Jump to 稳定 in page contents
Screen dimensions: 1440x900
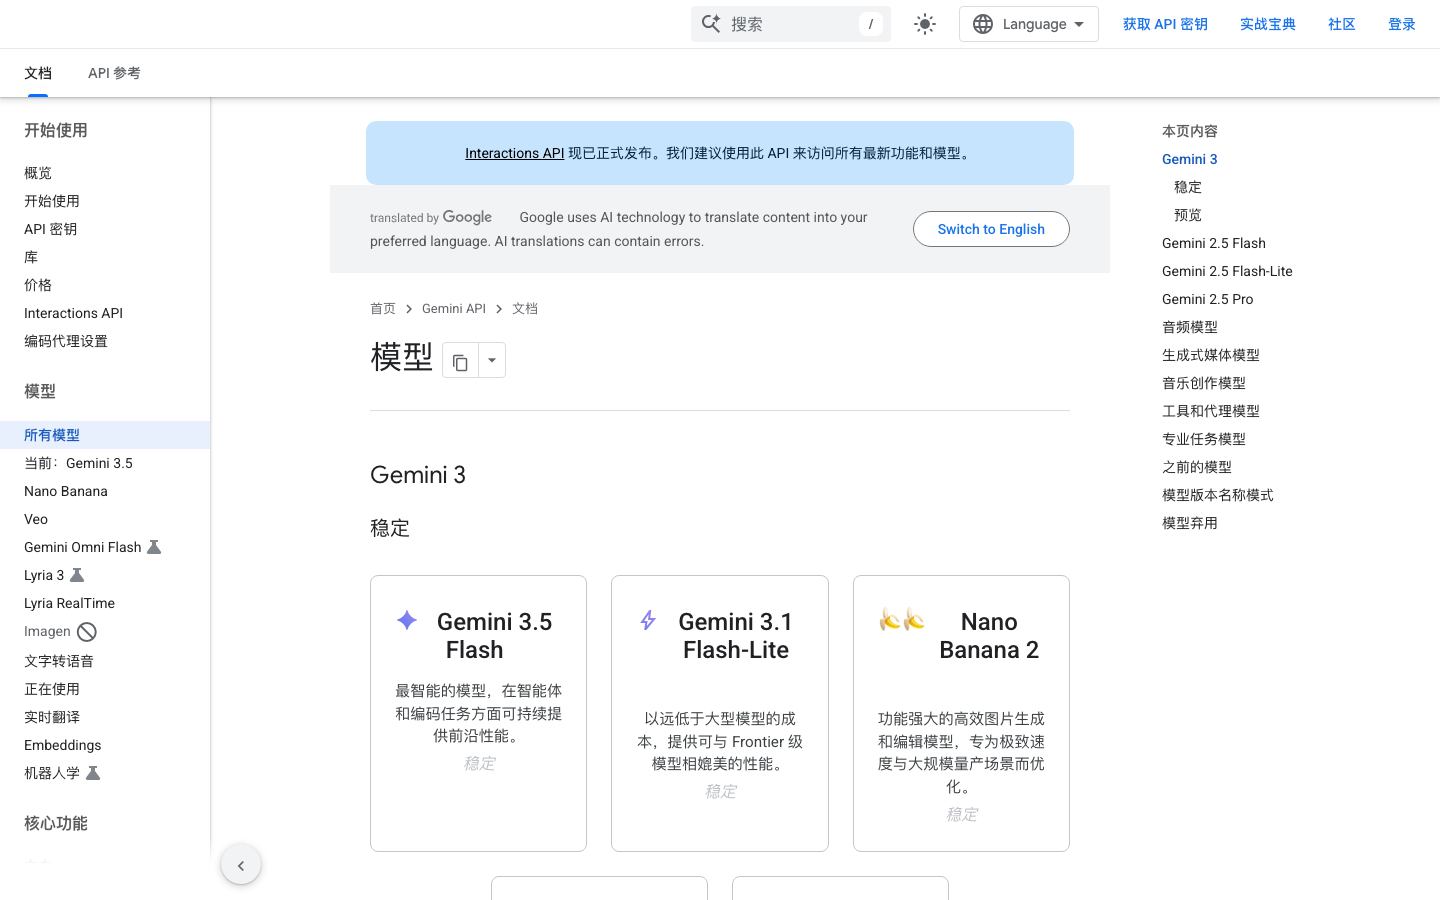coord(1188,187)
